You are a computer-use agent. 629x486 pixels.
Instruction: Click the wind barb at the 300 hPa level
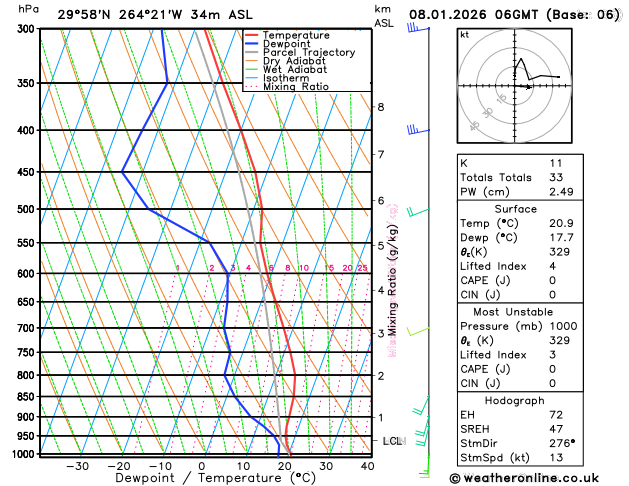pos(418,28)
